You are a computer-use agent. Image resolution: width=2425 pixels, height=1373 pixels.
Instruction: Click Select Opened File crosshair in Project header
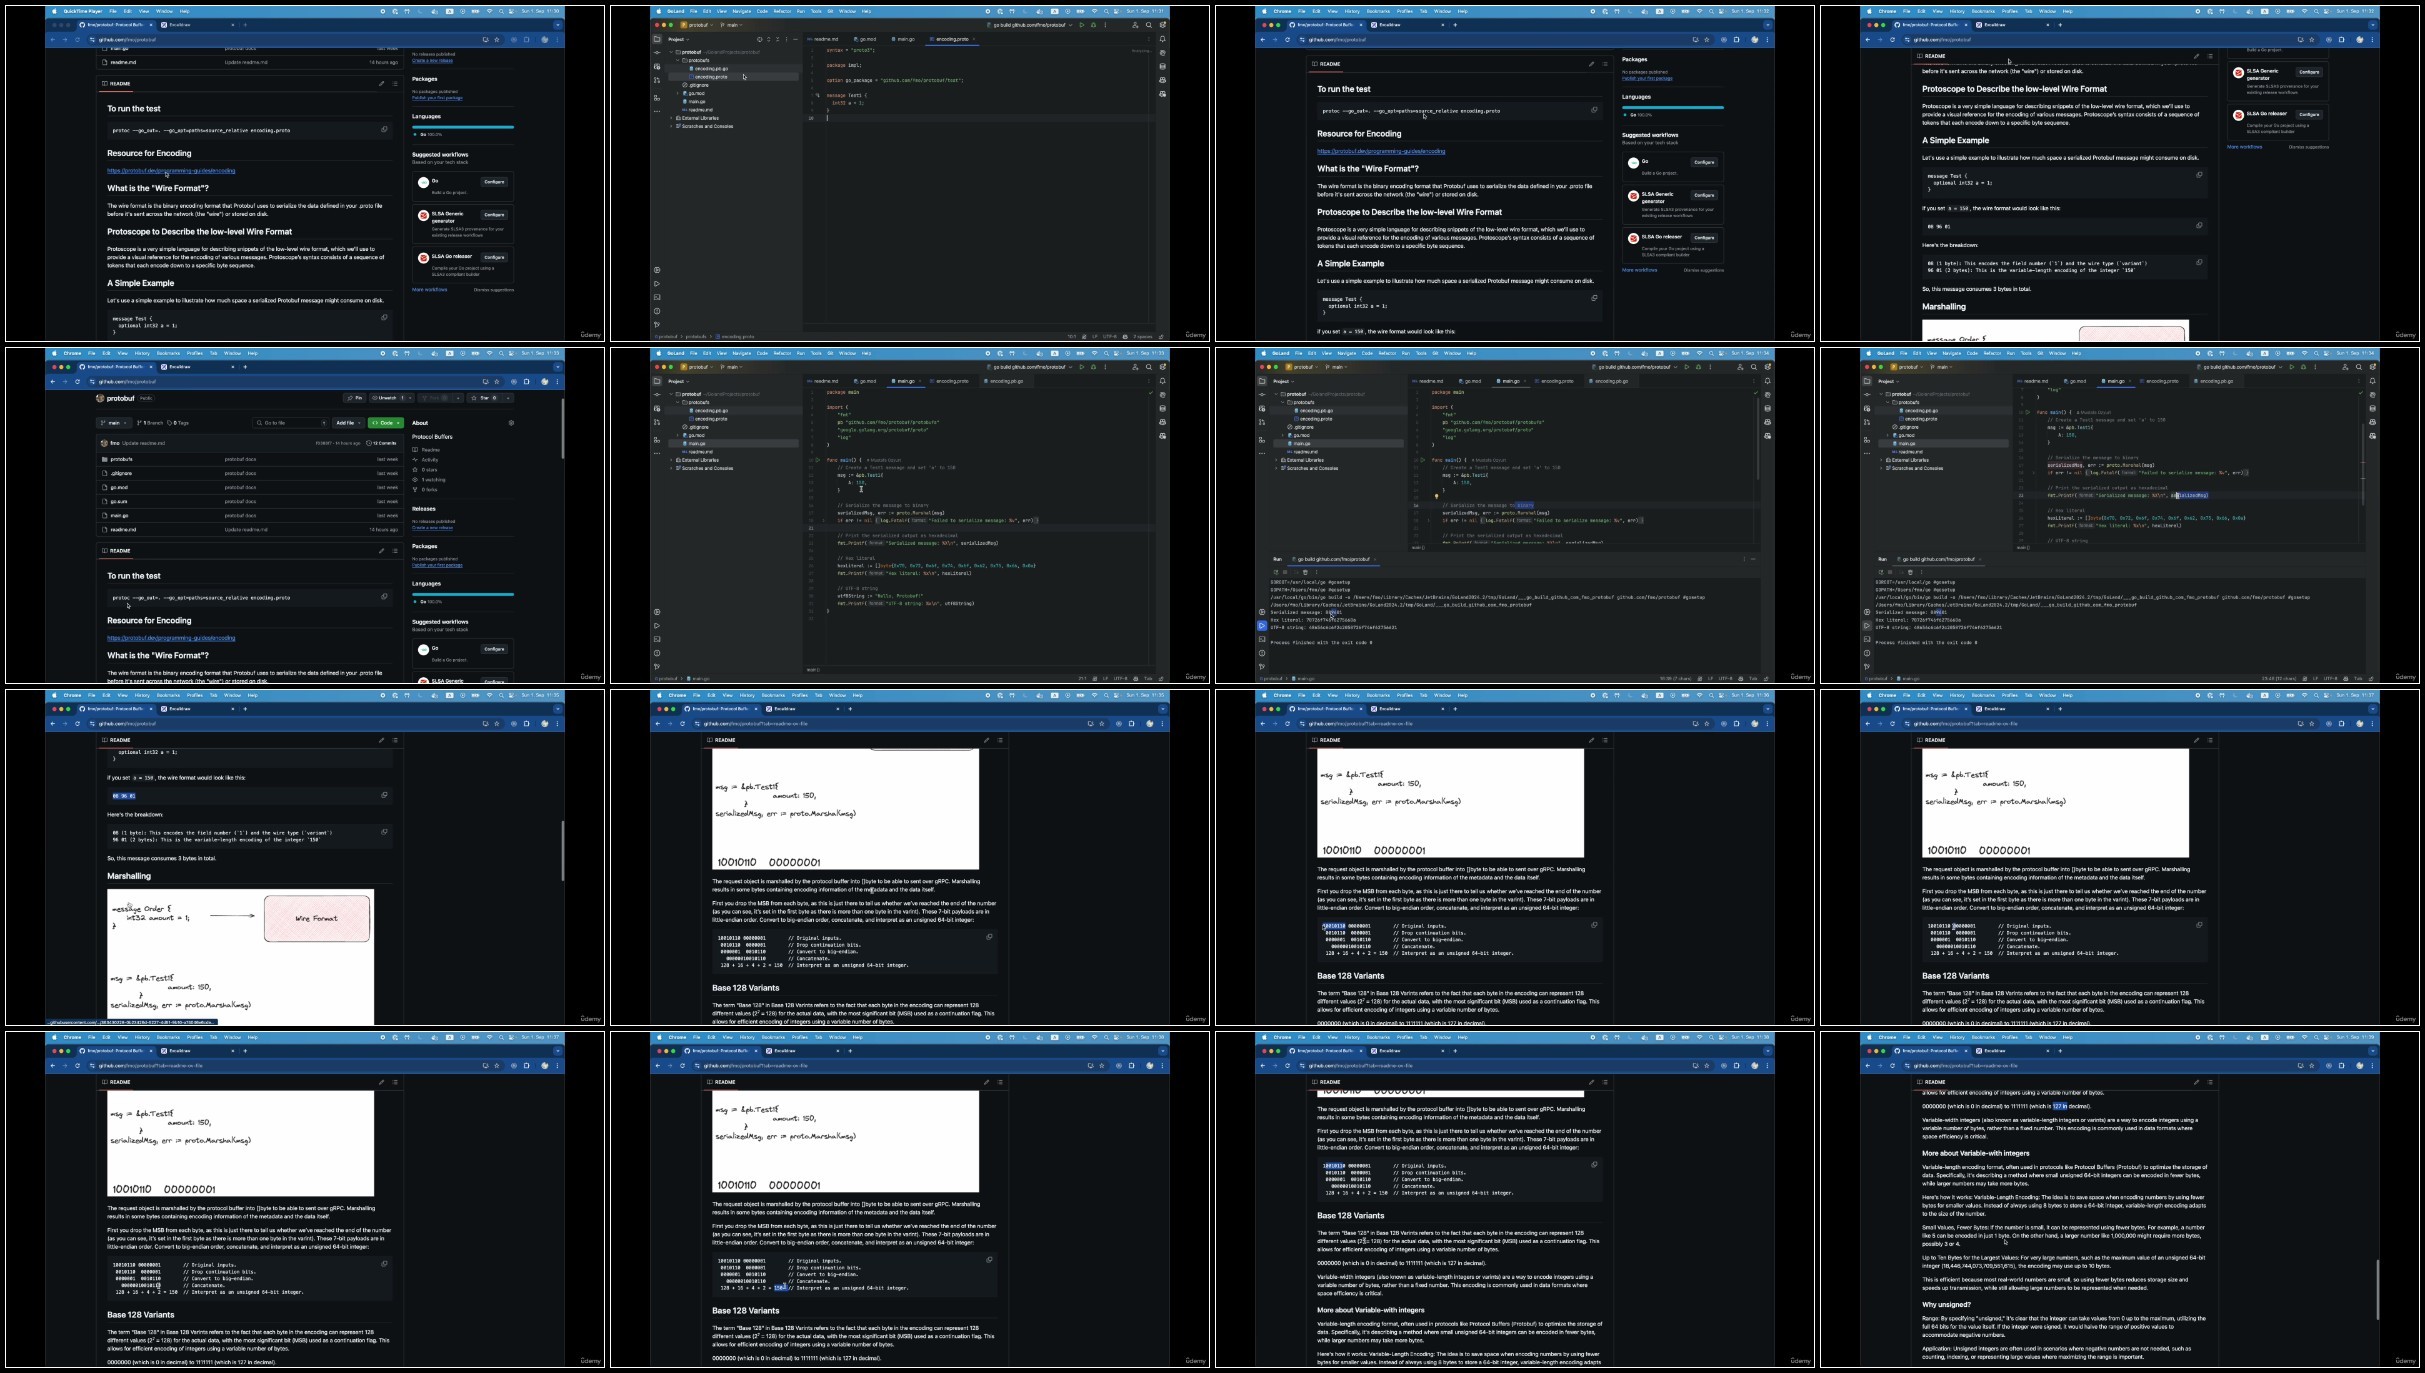click(x=759, y=39)
